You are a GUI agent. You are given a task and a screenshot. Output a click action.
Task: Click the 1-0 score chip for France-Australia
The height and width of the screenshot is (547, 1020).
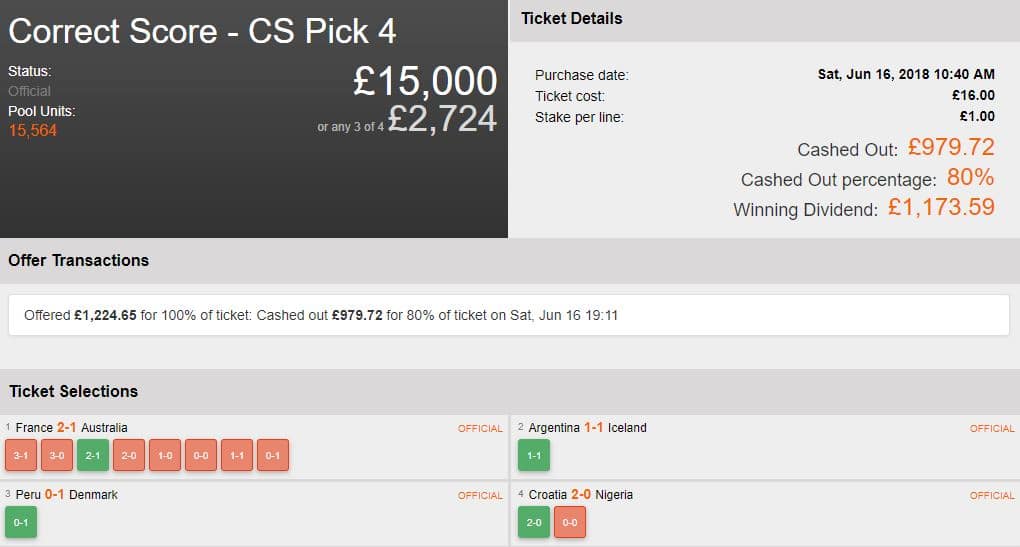[x=165, y=455]
